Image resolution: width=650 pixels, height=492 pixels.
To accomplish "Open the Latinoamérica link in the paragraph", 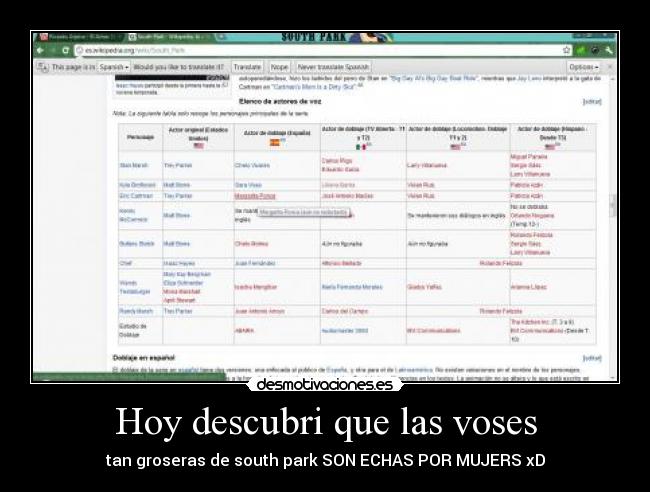I will click(414, 370).
